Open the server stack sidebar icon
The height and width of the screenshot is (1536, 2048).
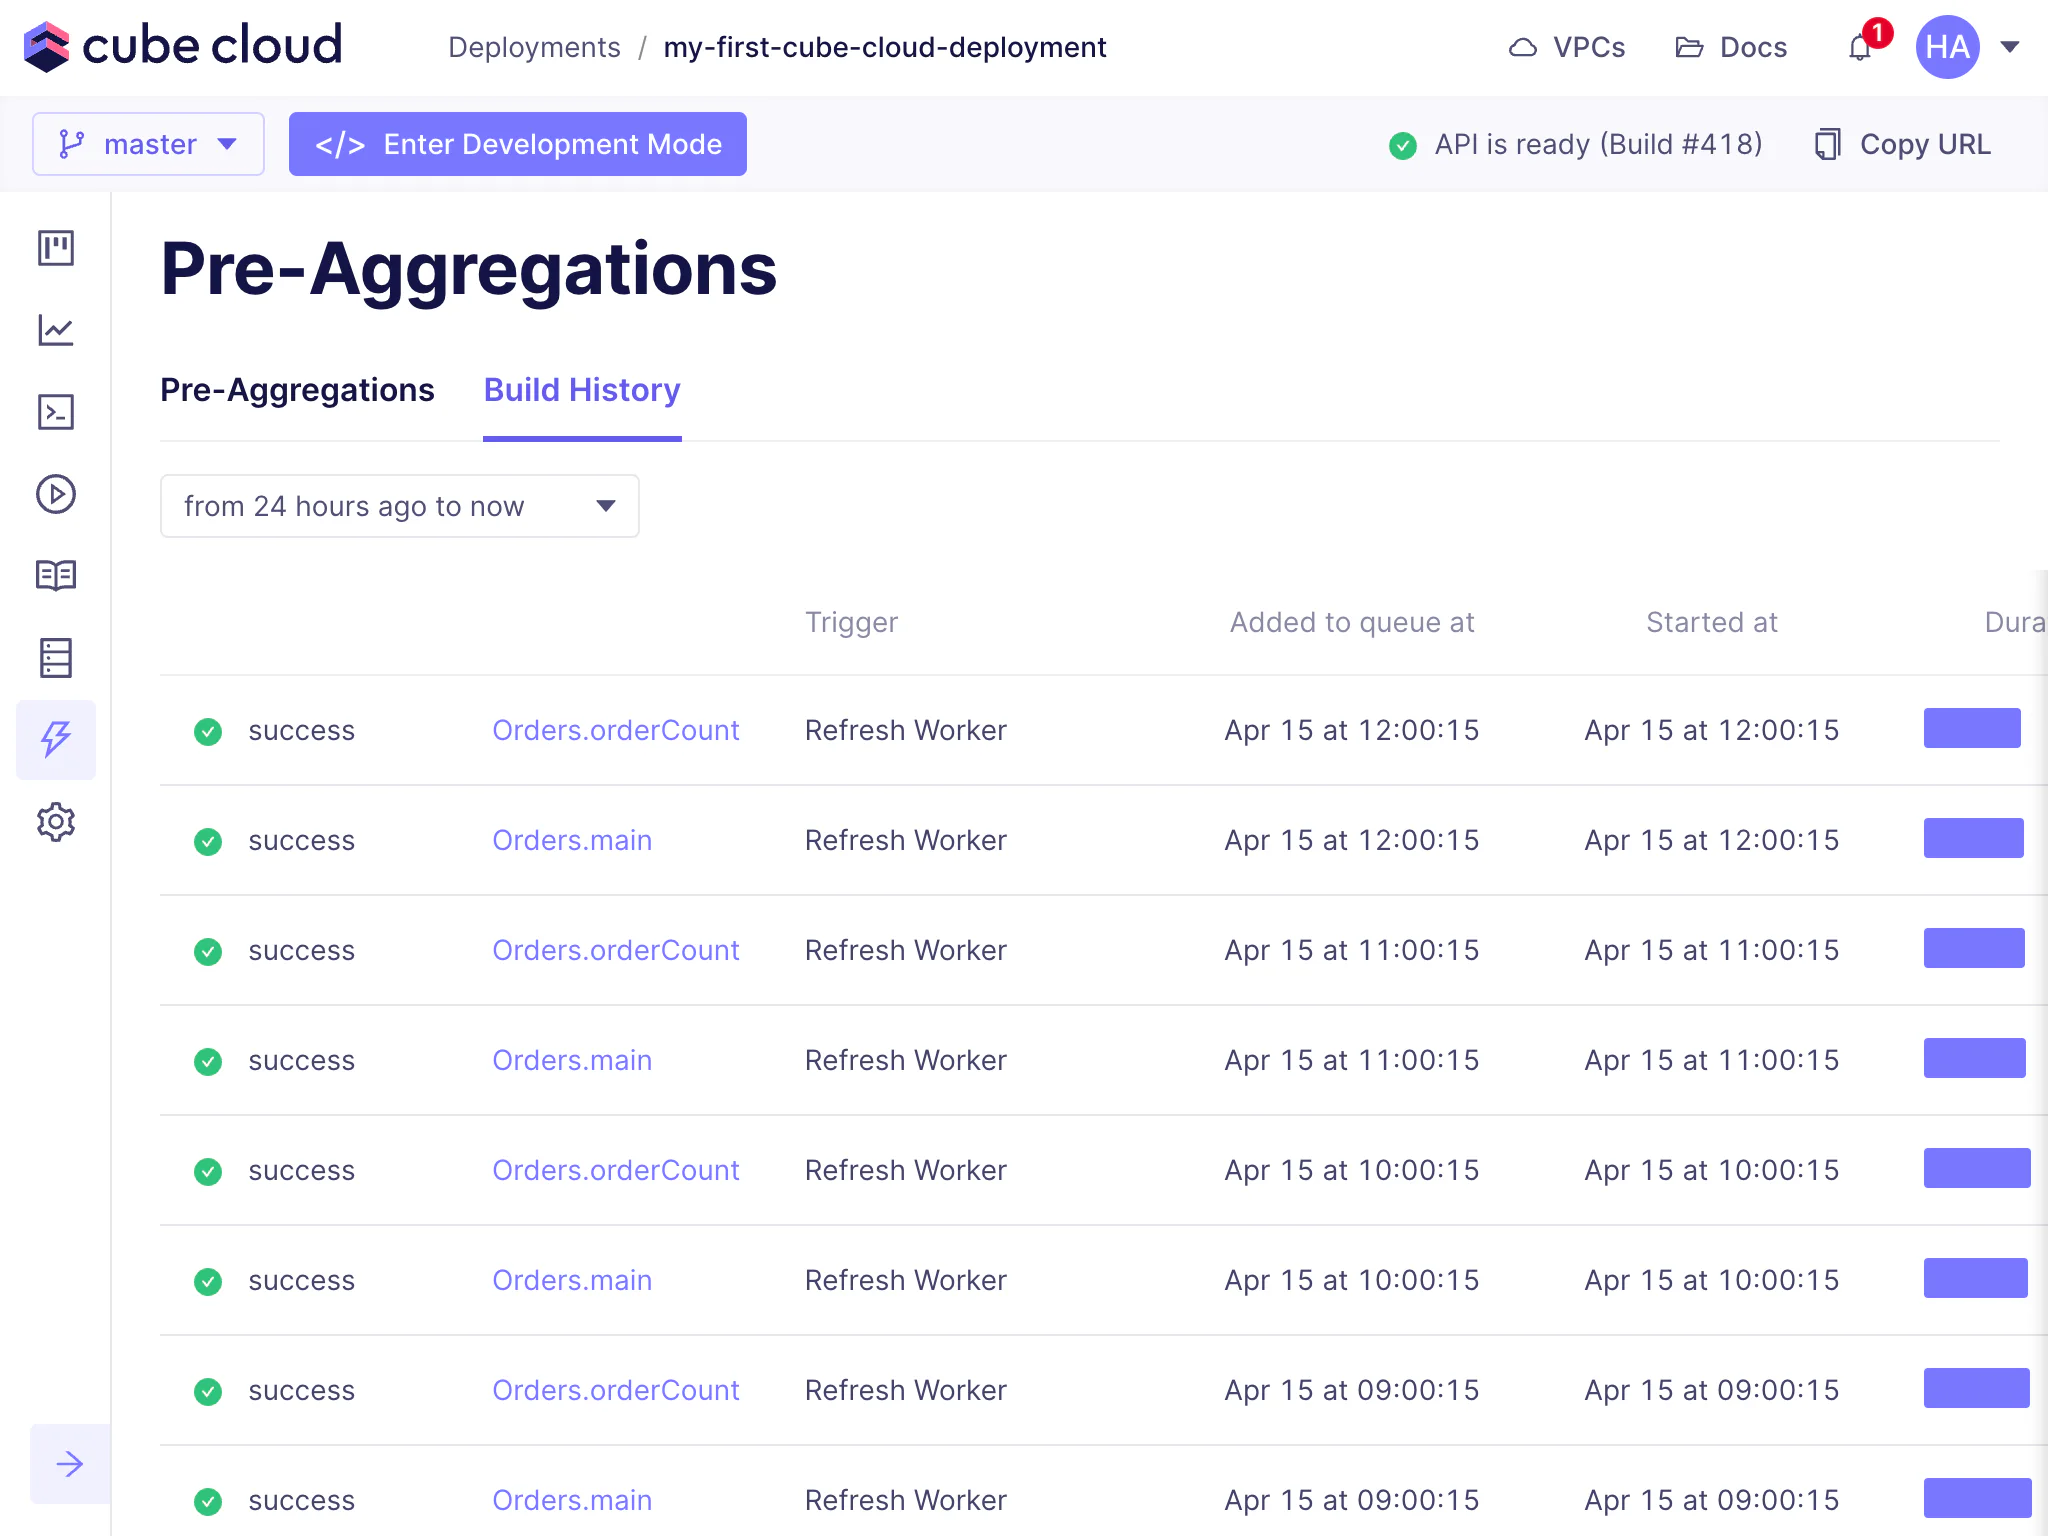56,658
